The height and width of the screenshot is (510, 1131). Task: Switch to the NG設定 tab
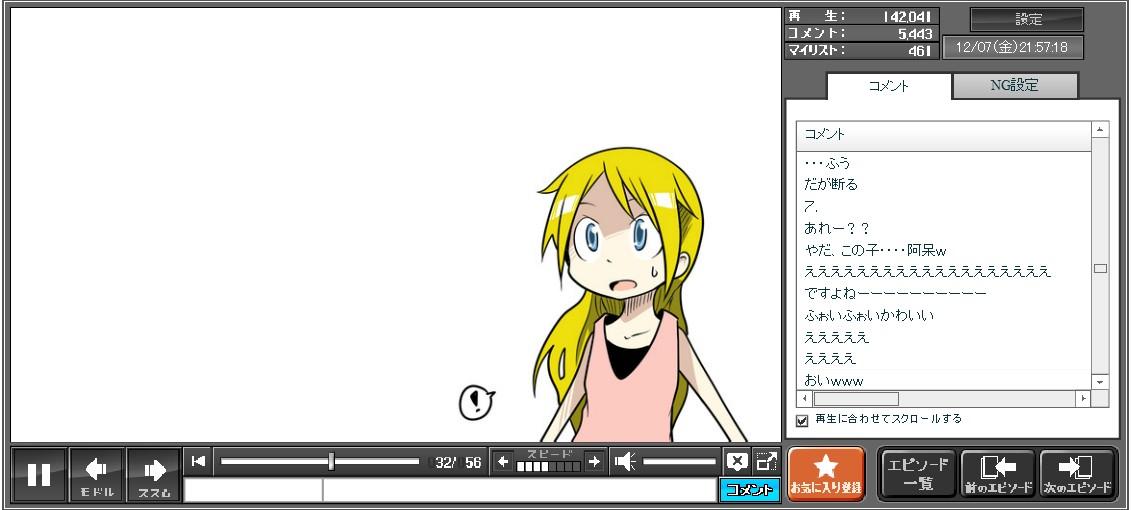coord(1014,86)
